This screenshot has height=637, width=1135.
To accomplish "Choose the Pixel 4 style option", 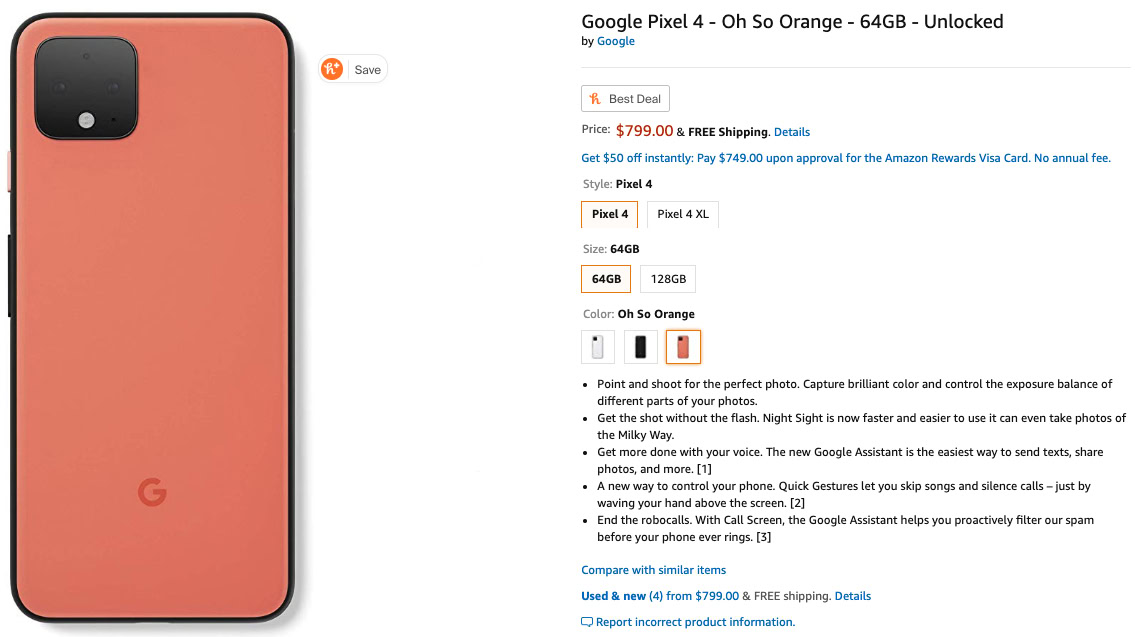I will tap(609, 214).
